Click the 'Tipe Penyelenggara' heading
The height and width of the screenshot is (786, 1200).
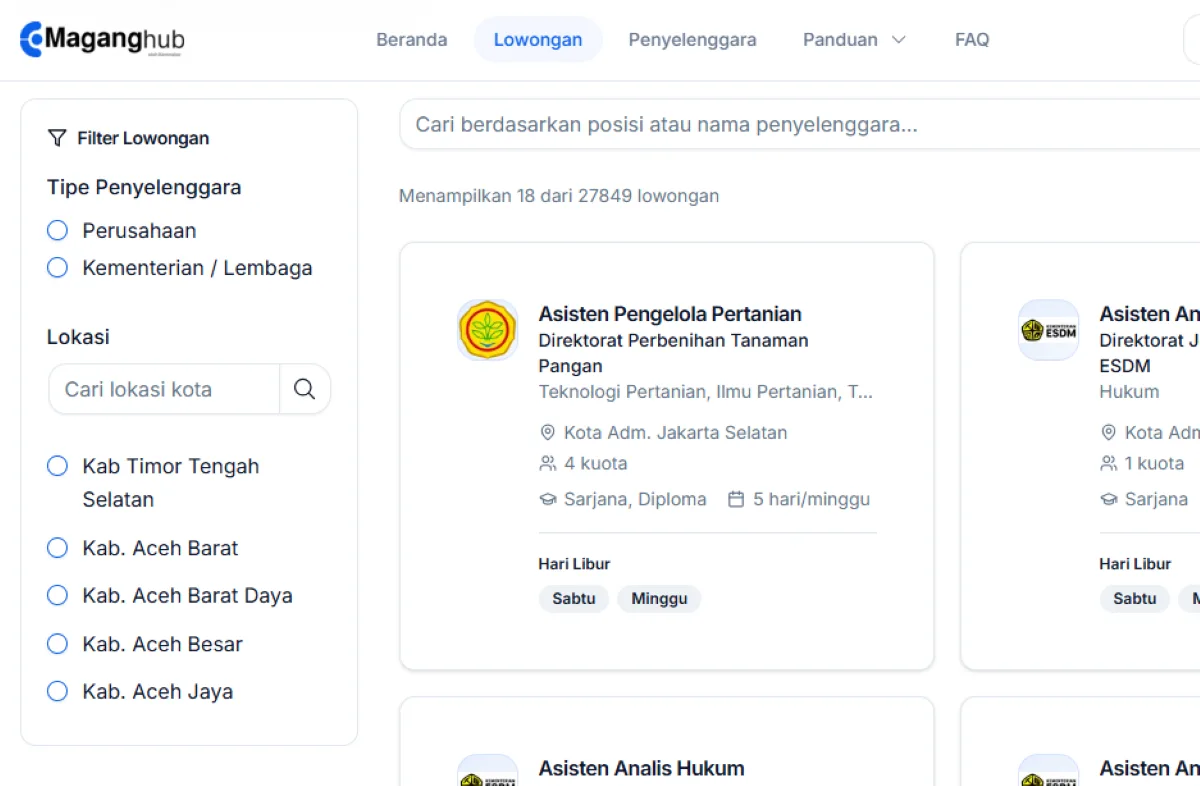click(144, 187)
